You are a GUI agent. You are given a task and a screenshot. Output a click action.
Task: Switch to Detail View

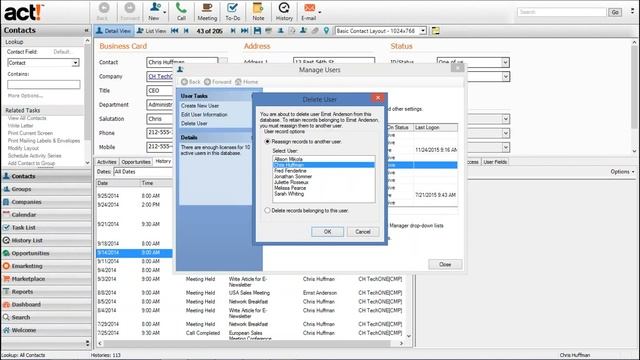(113, 31)
